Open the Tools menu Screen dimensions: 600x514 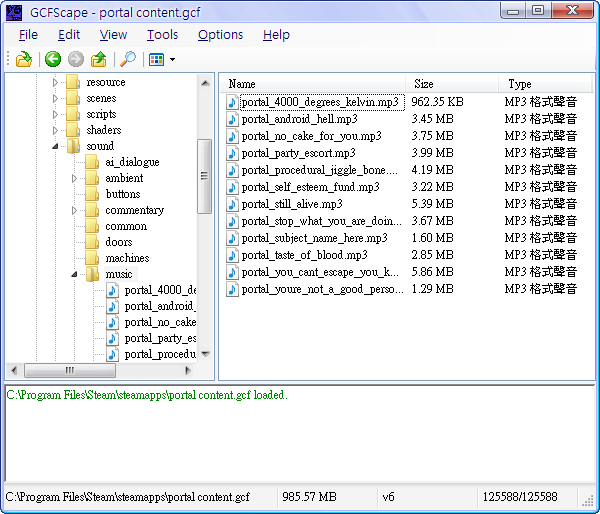click(163, 35)
